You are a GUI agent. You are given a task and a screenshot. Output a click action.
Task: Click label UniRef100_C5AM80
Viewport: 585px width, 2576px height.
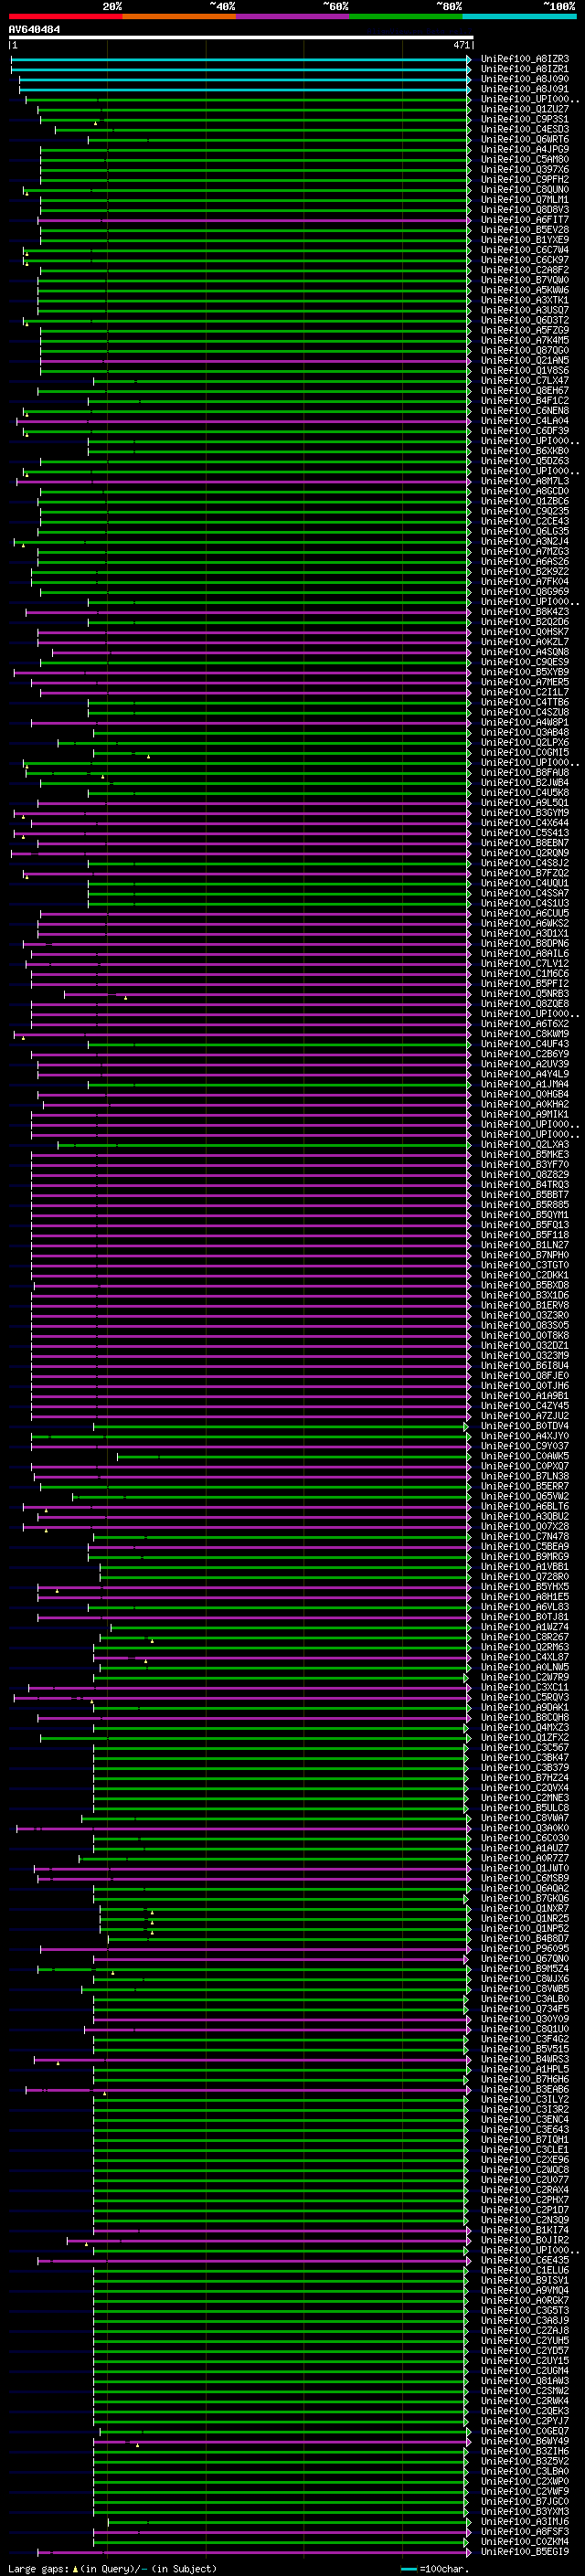tap(525, 159)
